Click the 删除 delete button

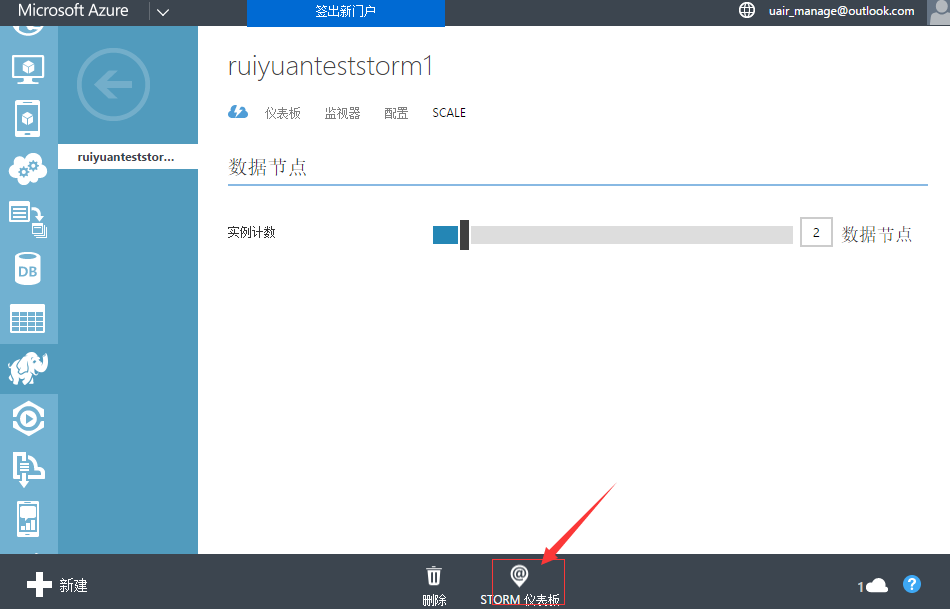434,585
